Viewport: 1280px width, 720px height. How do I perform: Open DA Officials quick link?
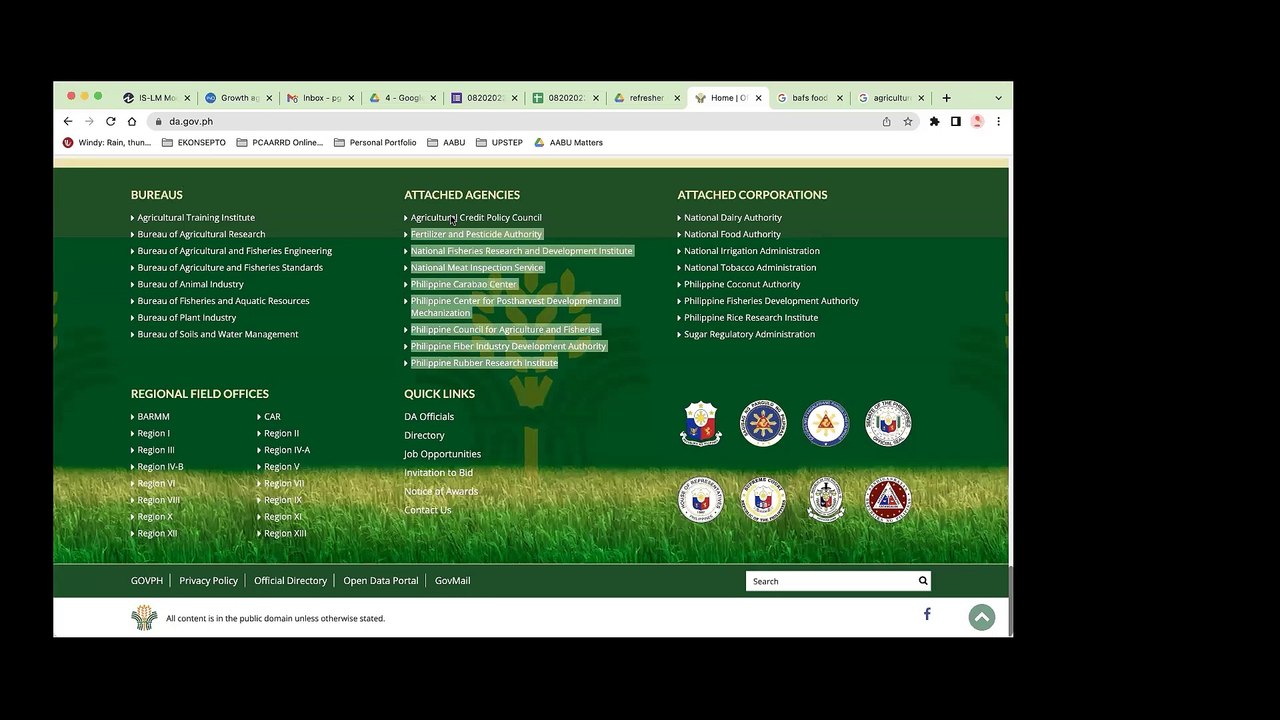(x=429, y=416)
